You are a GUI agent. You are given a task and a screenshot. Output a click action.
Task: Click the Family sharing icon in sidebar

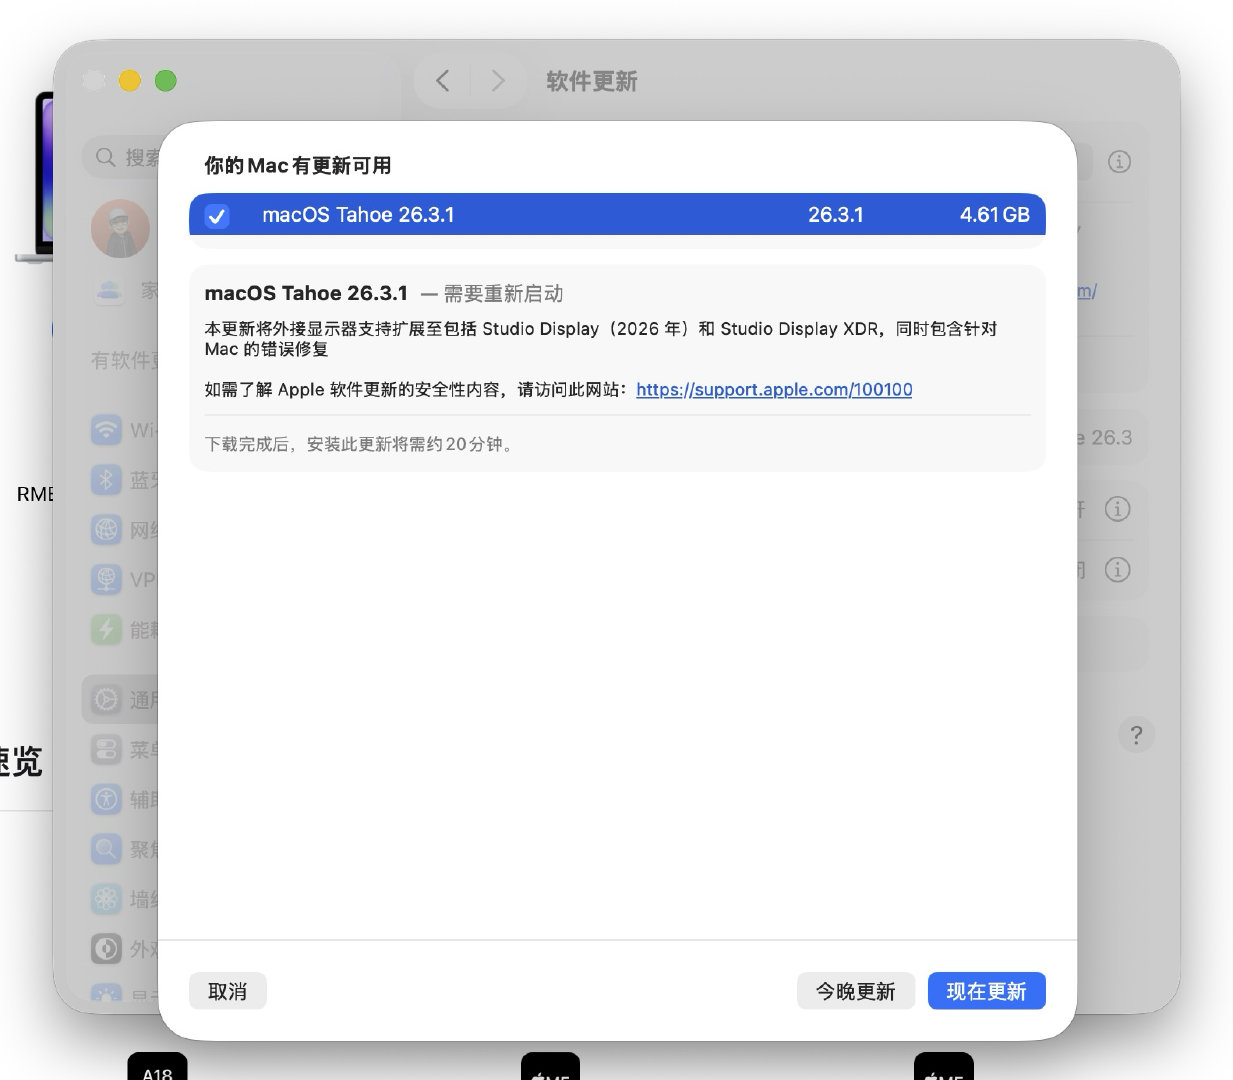(x=109, y=291)
